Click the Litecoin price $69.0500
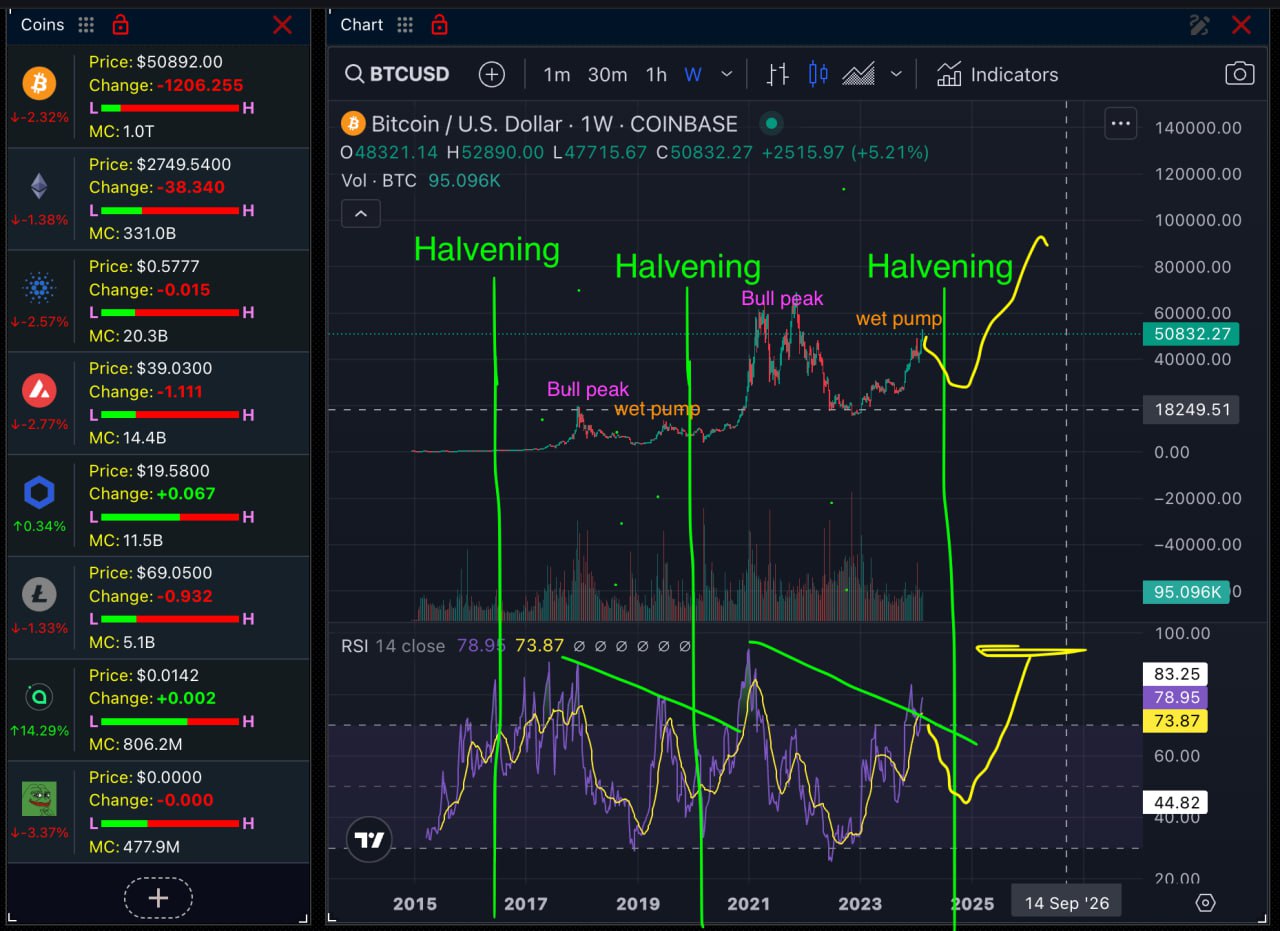 173,573
